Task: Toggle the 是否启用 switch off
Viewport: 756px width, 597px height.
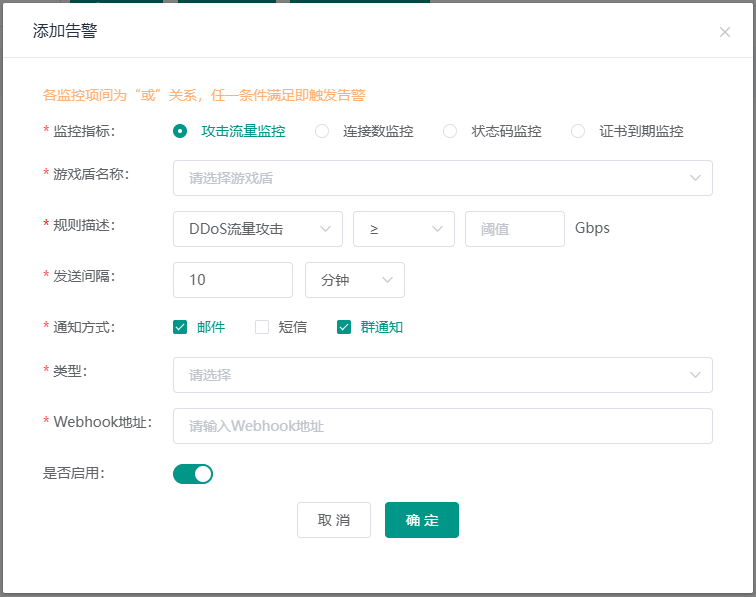Action: 193,474
